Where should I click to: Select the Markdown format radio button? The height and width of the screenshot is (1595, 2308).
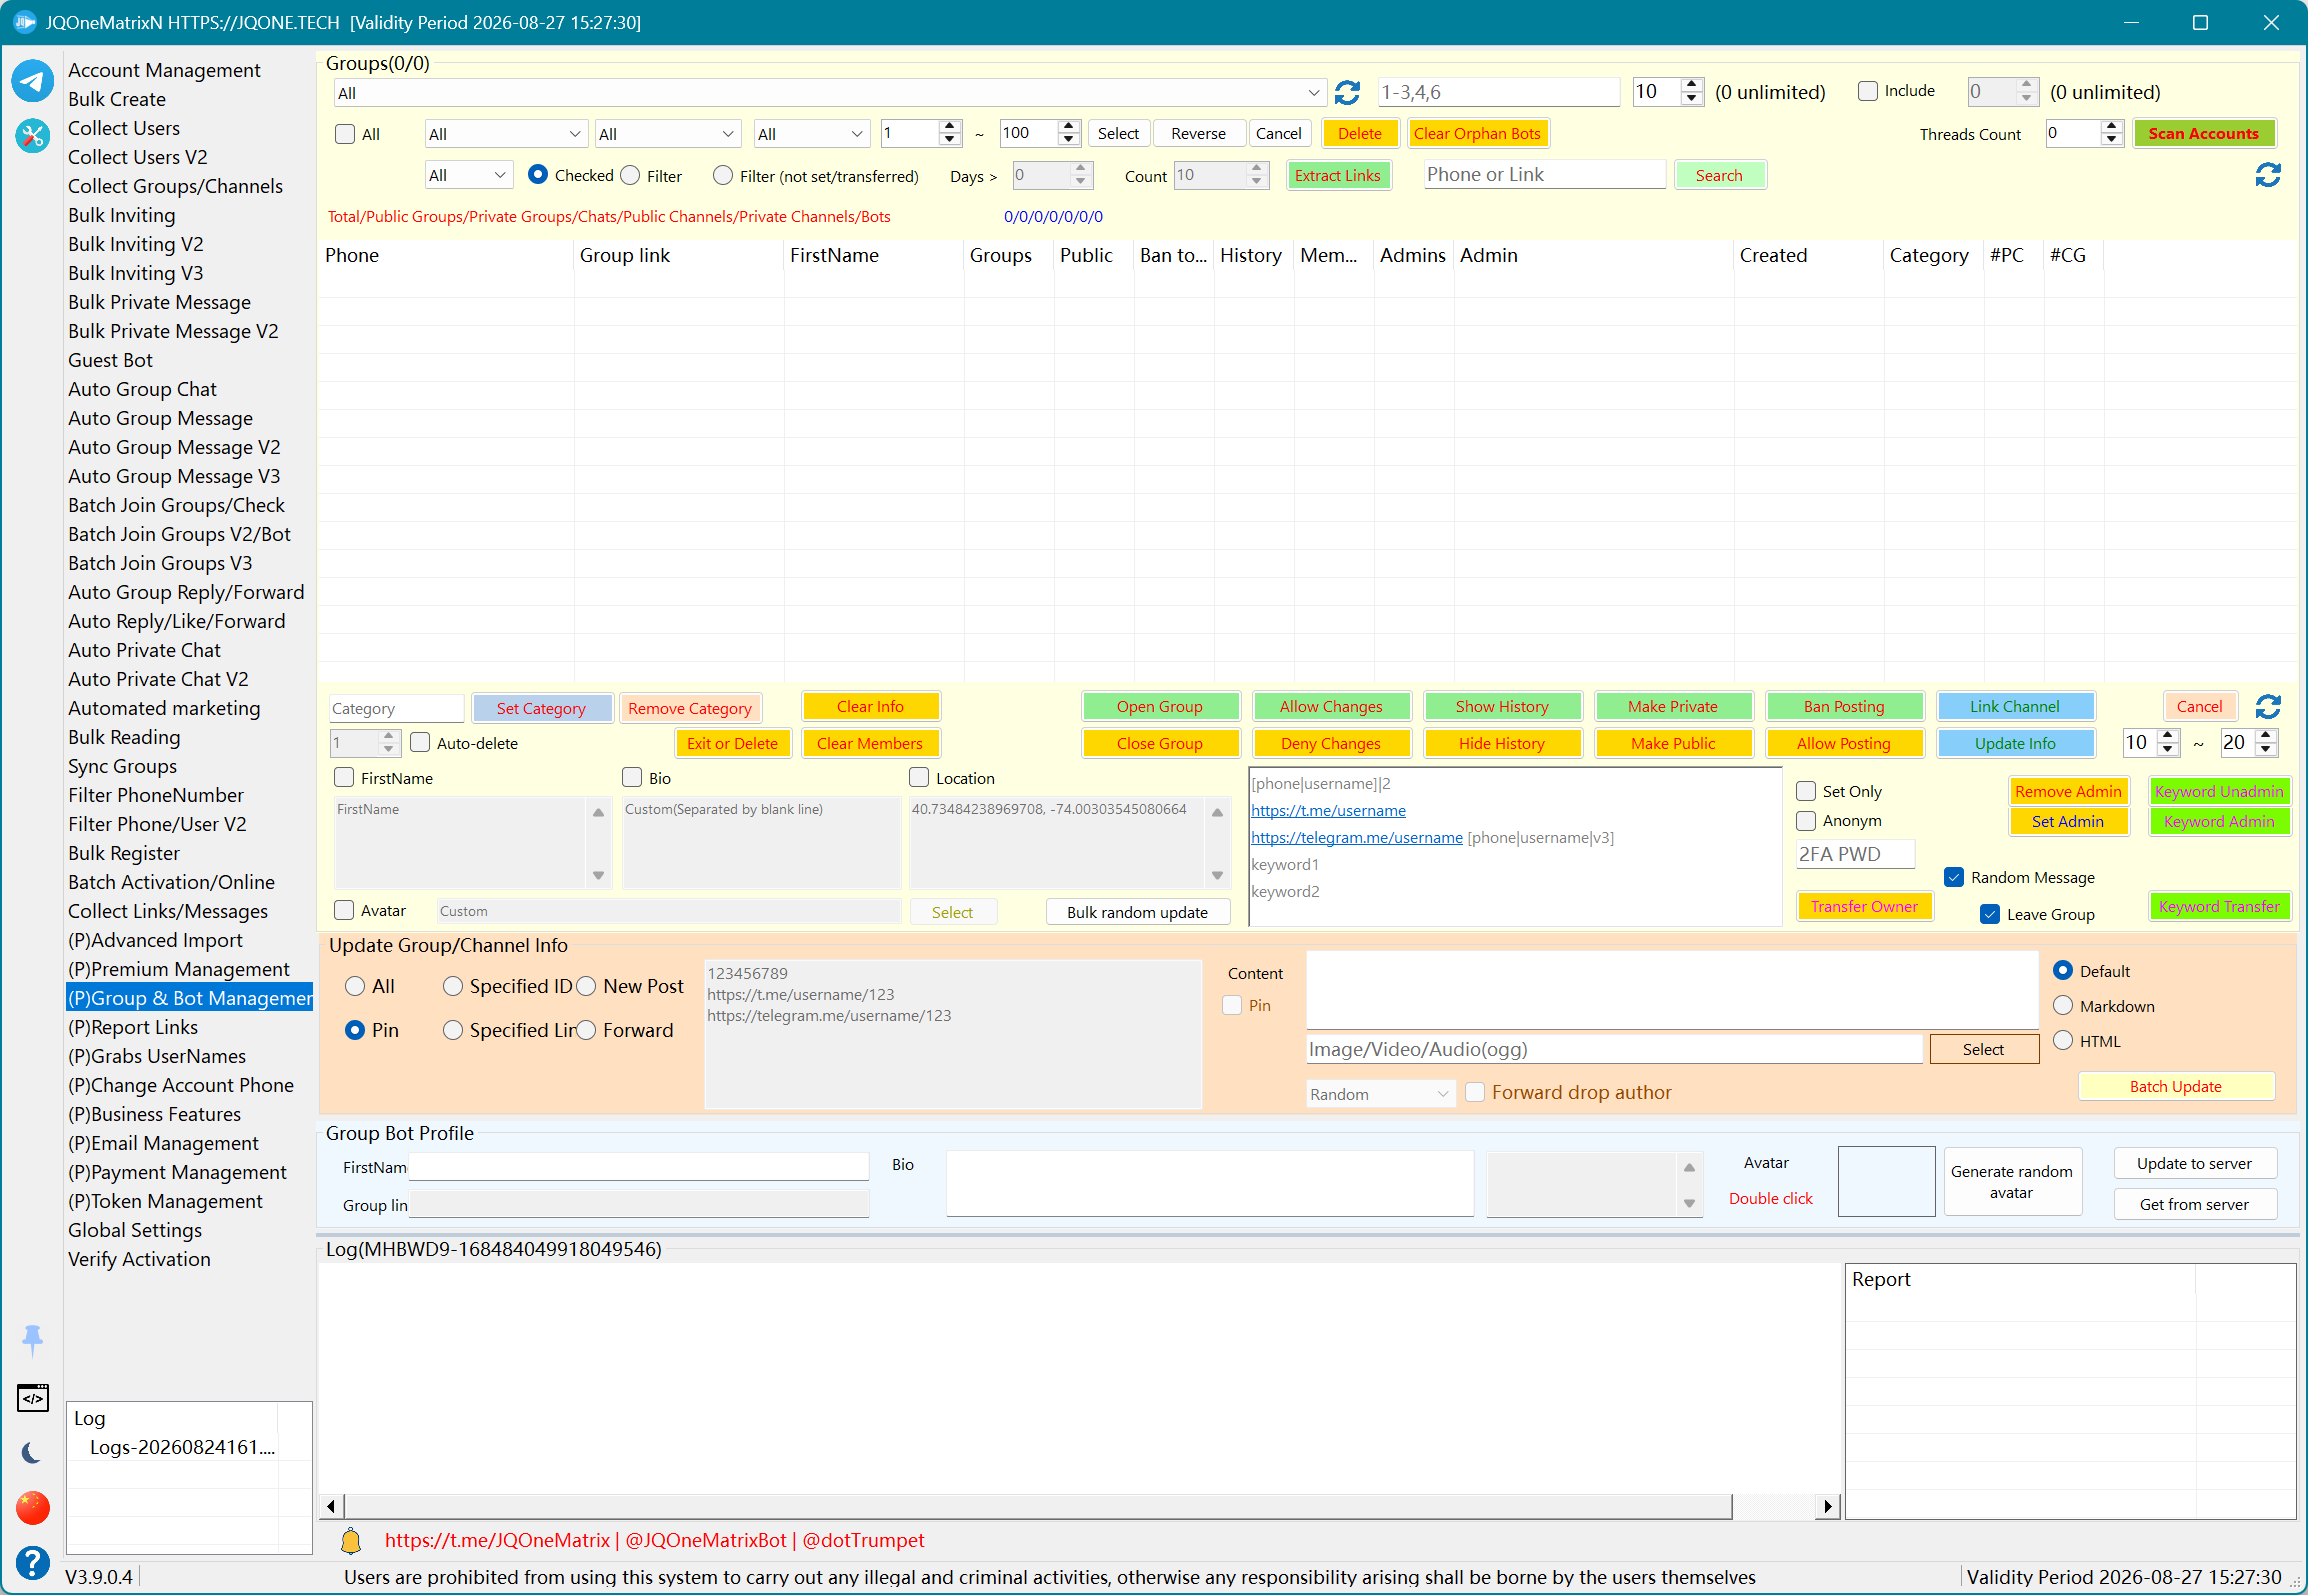point(2063,1005)
